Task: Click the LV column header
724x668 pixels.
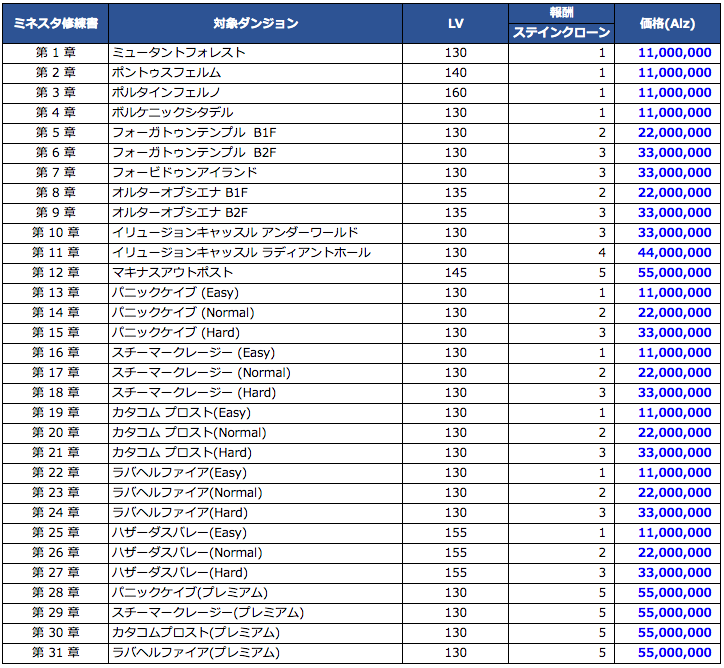Action: [455, 24]
